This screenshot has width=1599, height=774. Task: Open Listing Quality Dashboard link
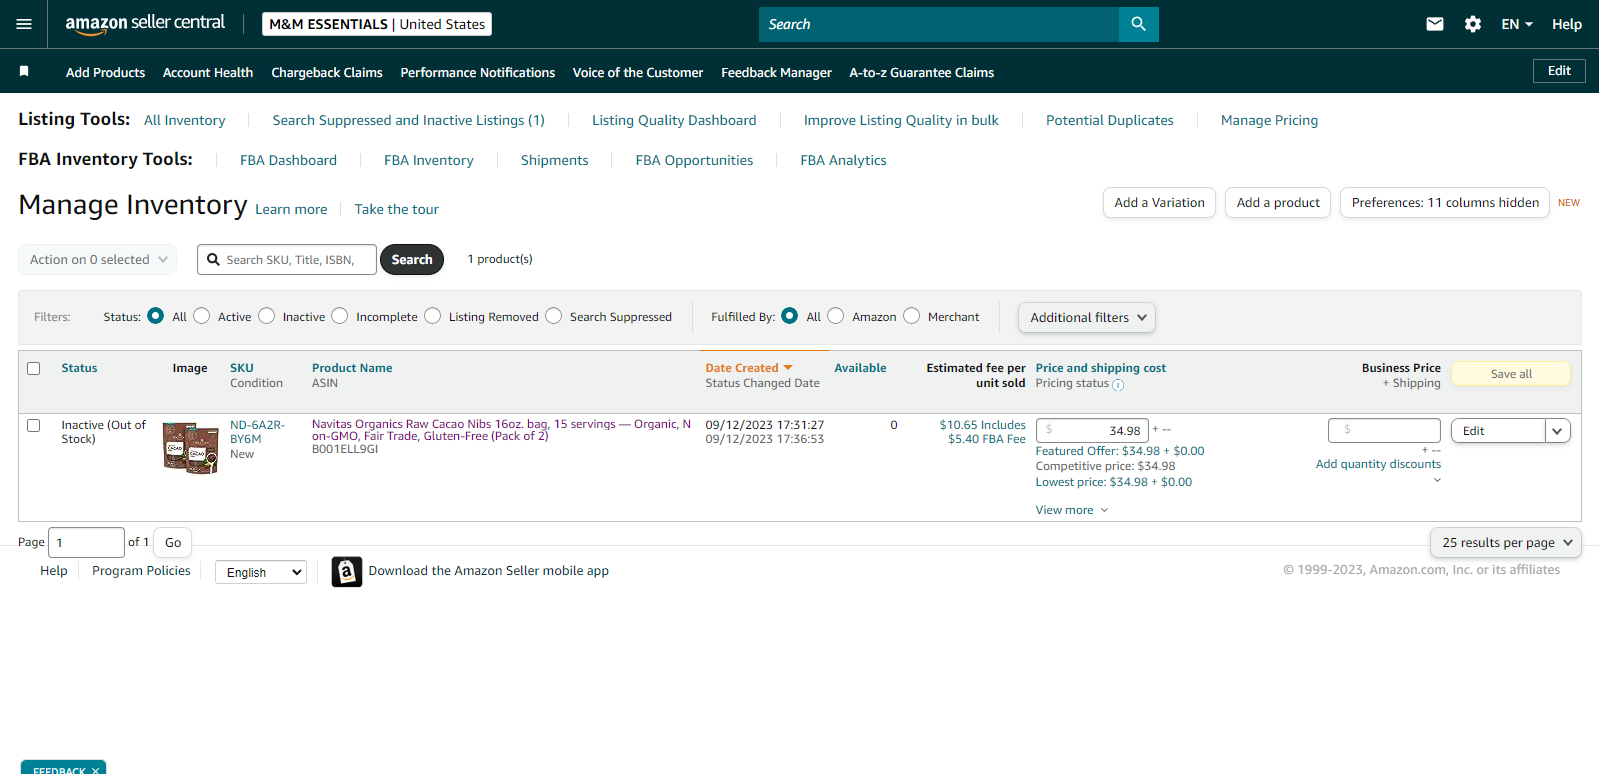coord(674,120)
